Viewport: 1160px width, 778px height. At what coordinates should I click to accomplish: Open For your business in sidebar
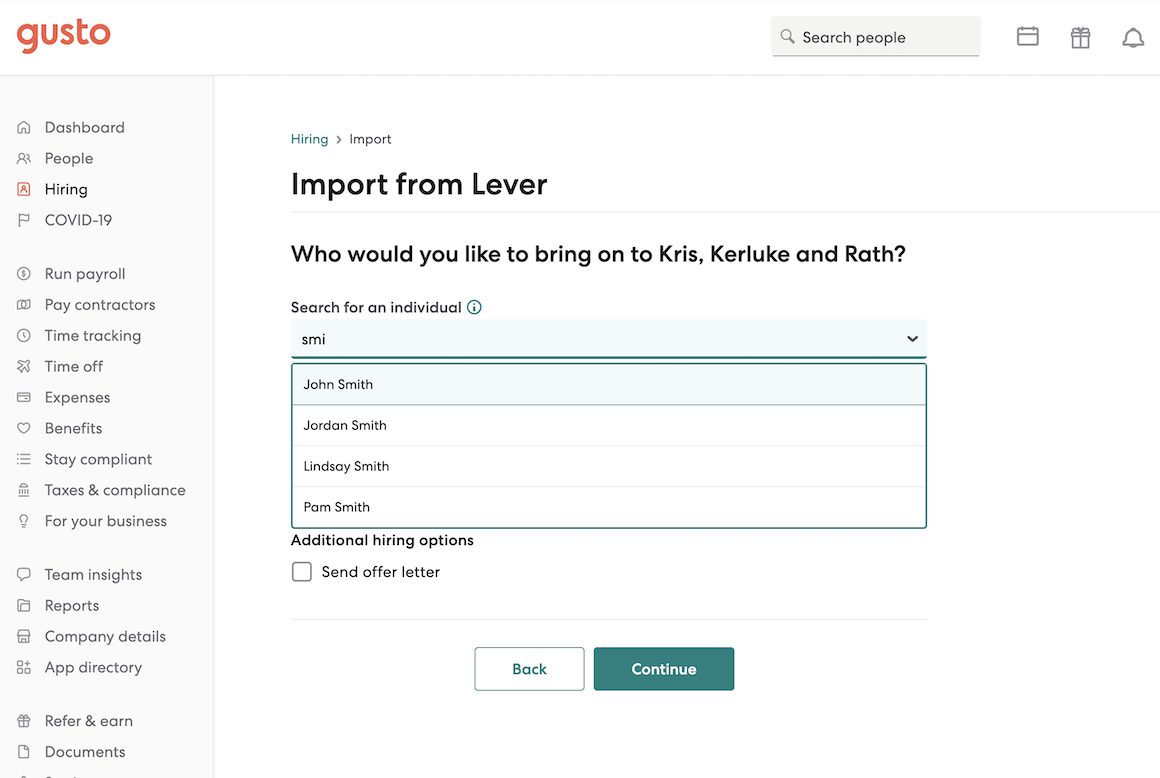(106, 521)
